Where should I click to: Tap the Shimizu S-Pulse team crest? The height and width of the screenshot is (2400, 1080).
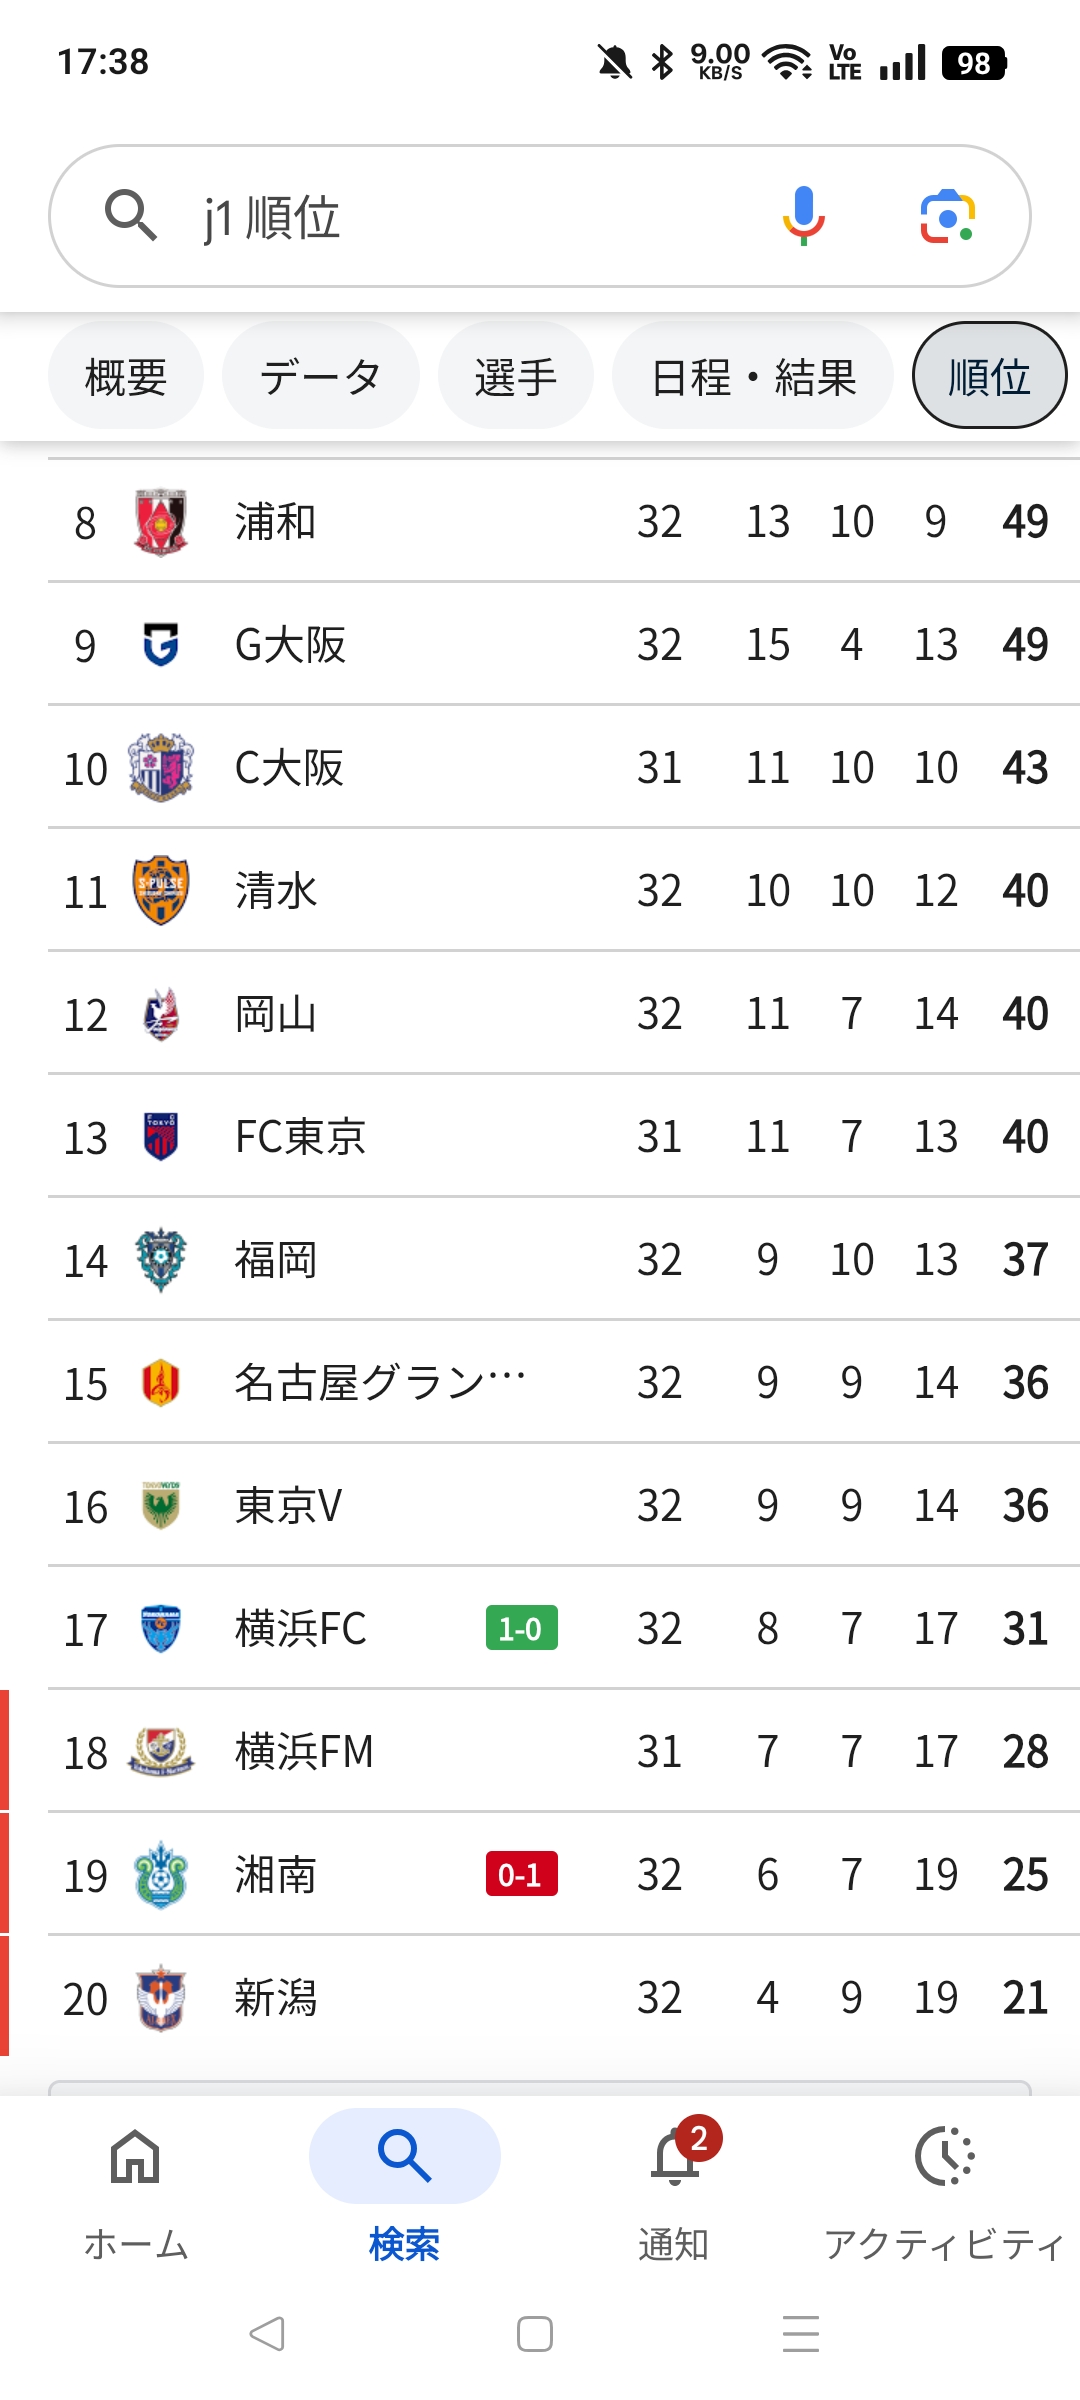click(161, 890)
